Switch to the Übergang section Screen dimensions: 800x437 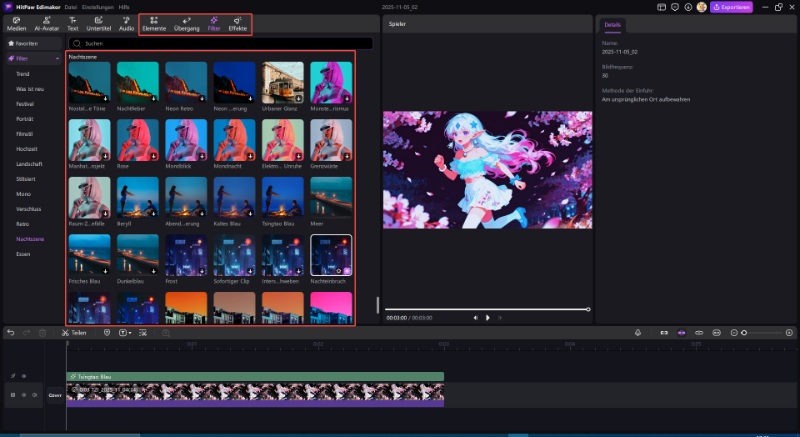pos(187,24)
